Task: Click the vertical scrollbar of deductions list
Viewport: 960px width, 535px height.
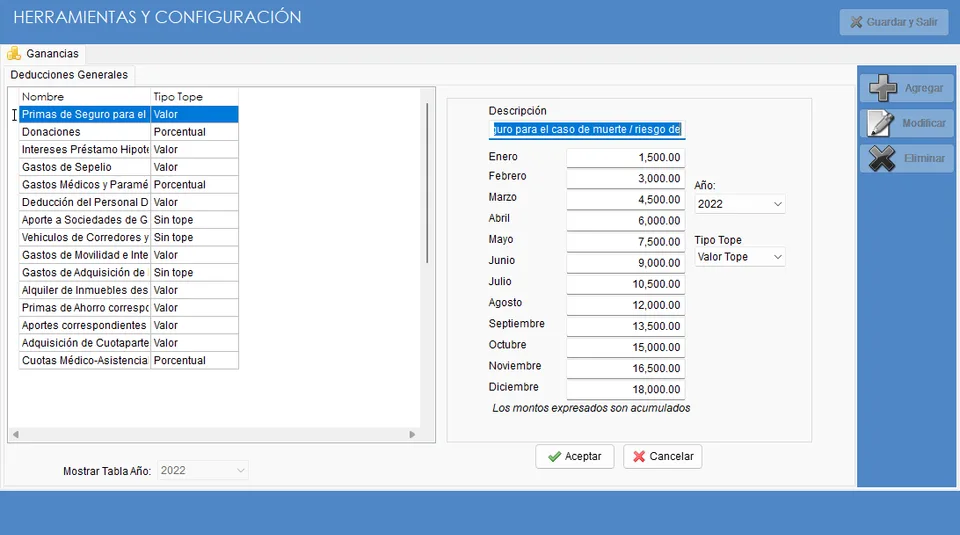Action: pyautogui.click(x=427, y=184)
